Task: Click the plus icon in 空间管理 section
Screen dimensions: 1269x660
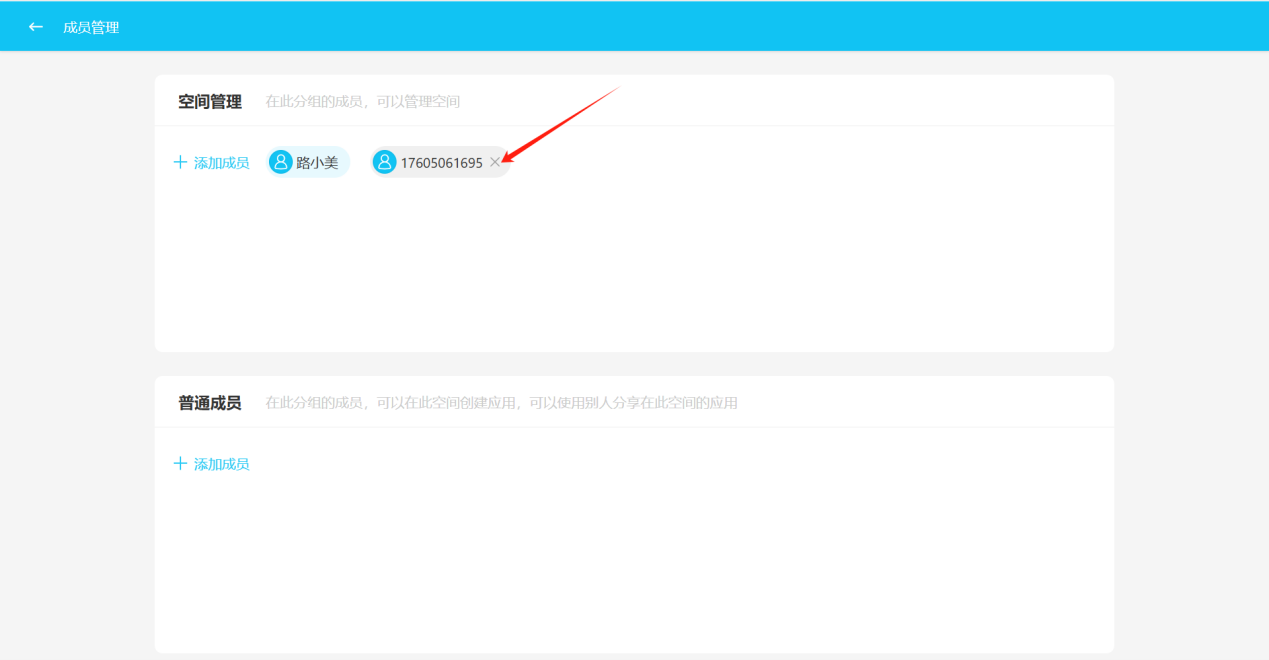Action: pos(180,162)
